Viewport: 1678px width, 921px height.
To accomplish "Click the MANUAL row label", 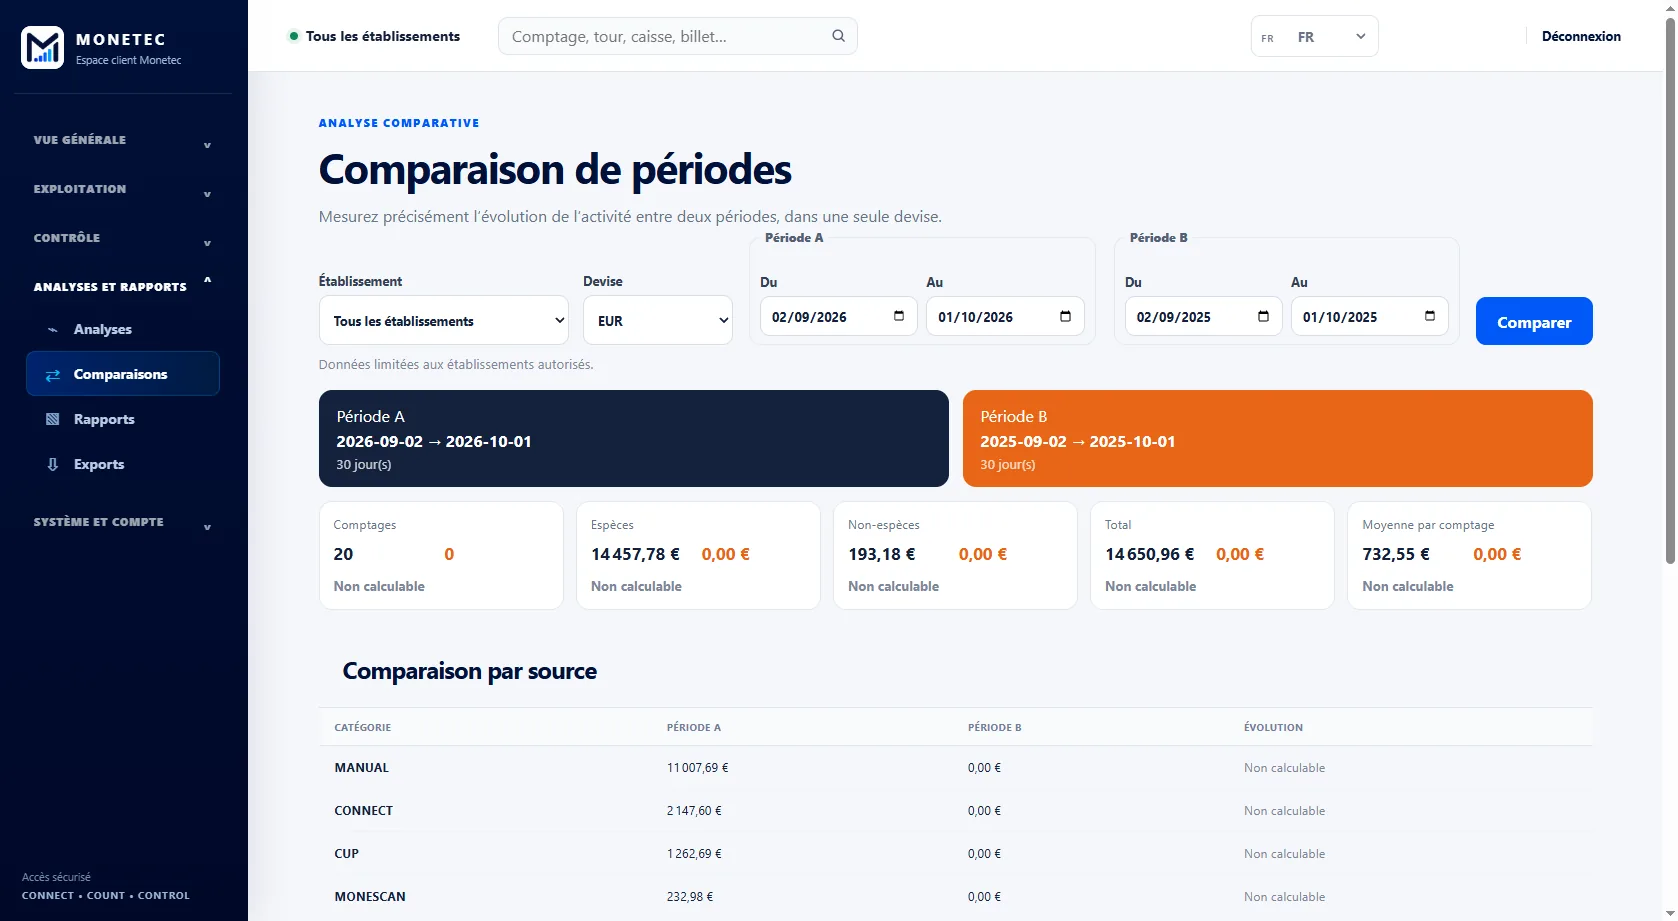I will tap(362, 768).
